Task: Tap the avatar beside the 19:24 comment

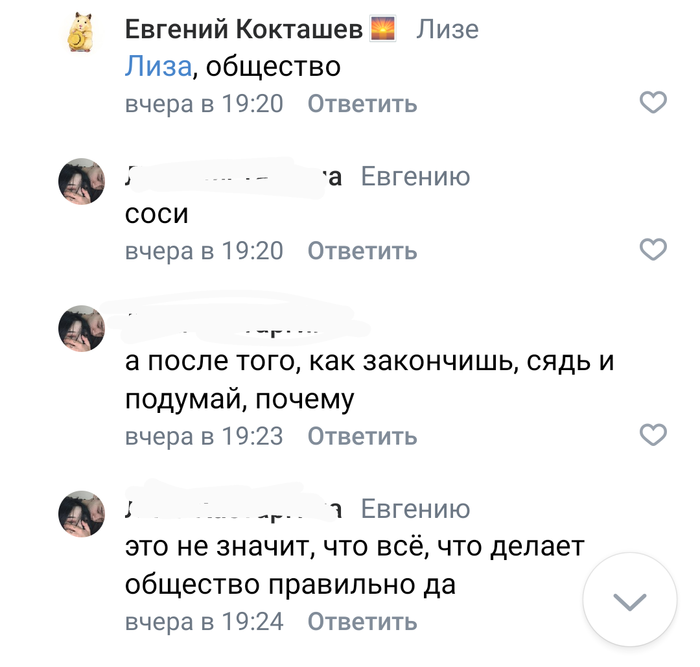Action: point(81,513)
